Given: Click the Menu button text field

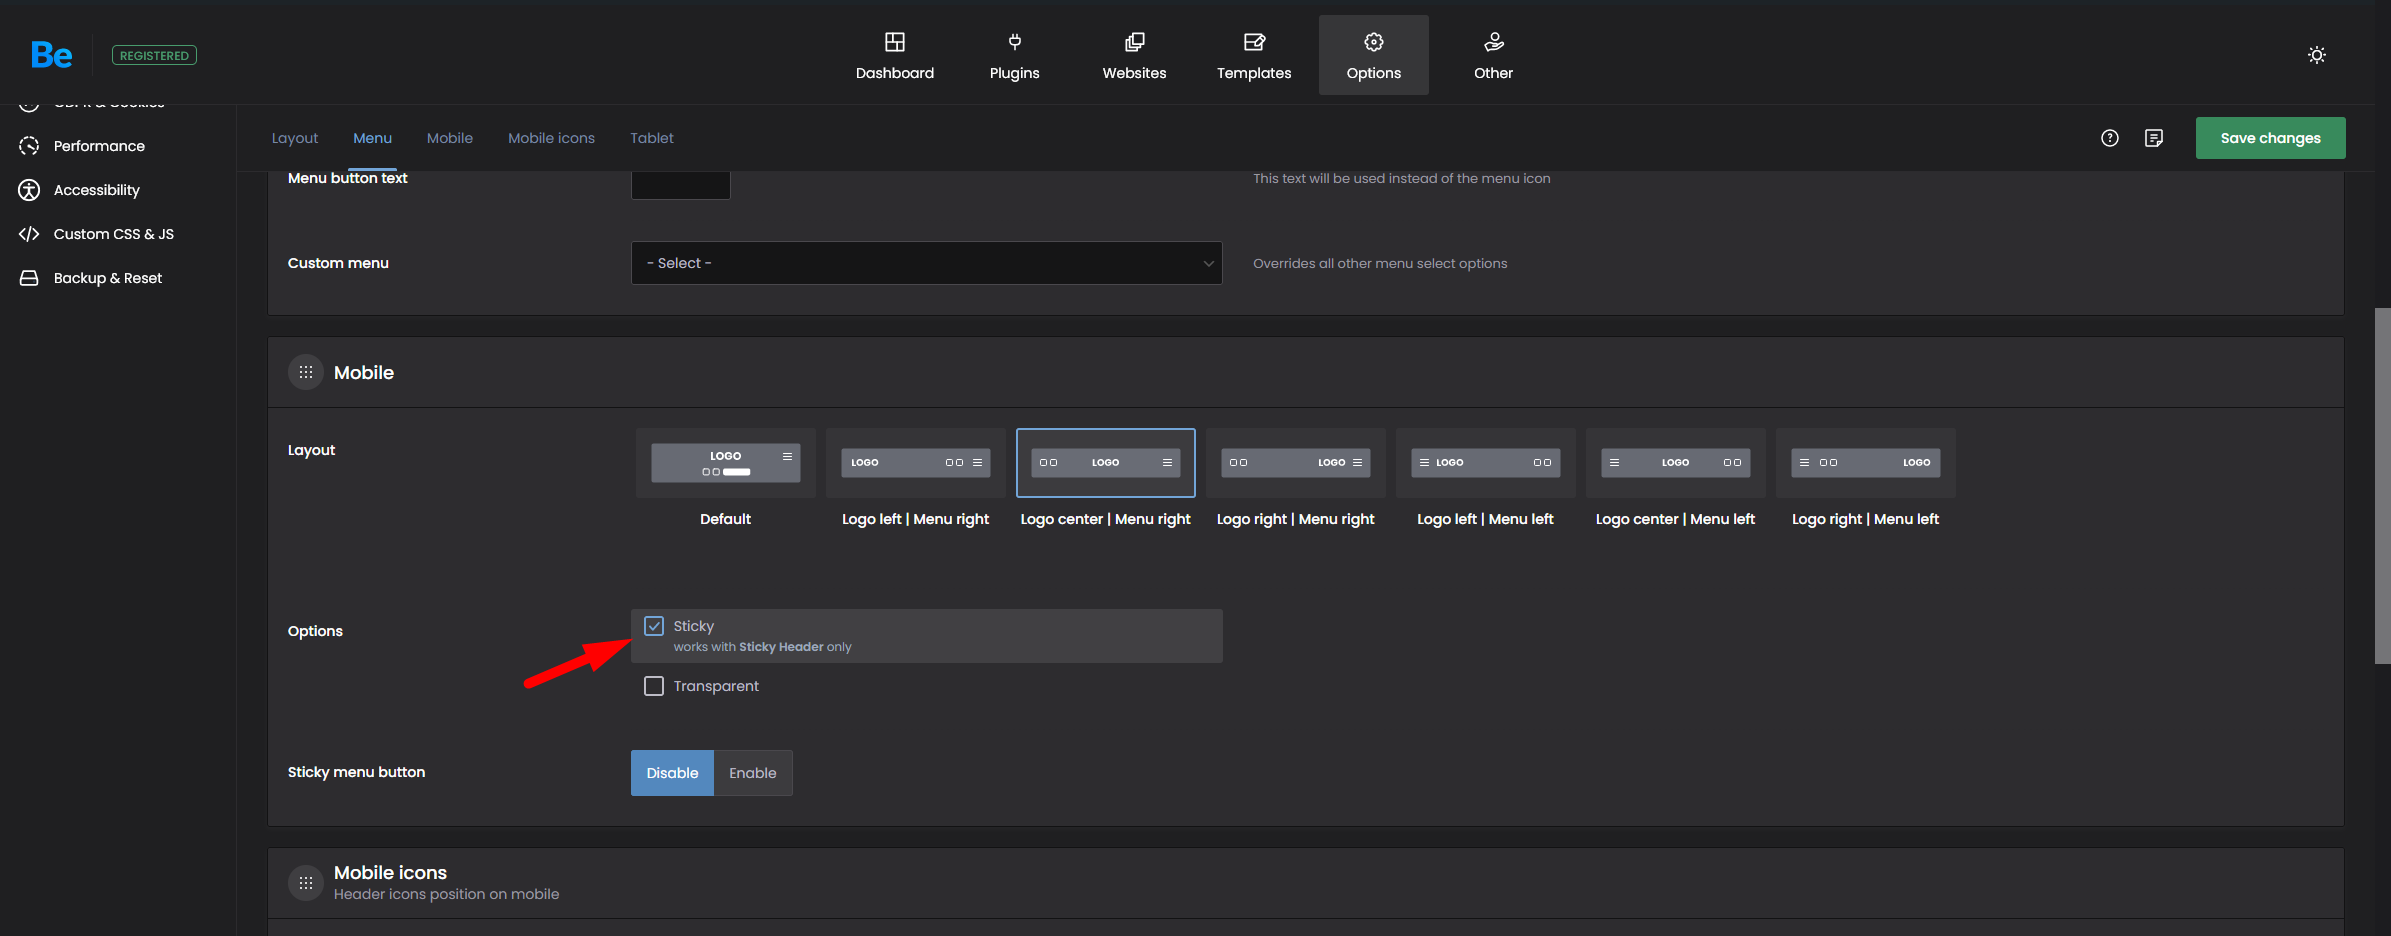Looking at the screenshot, I should click(681, 184).
